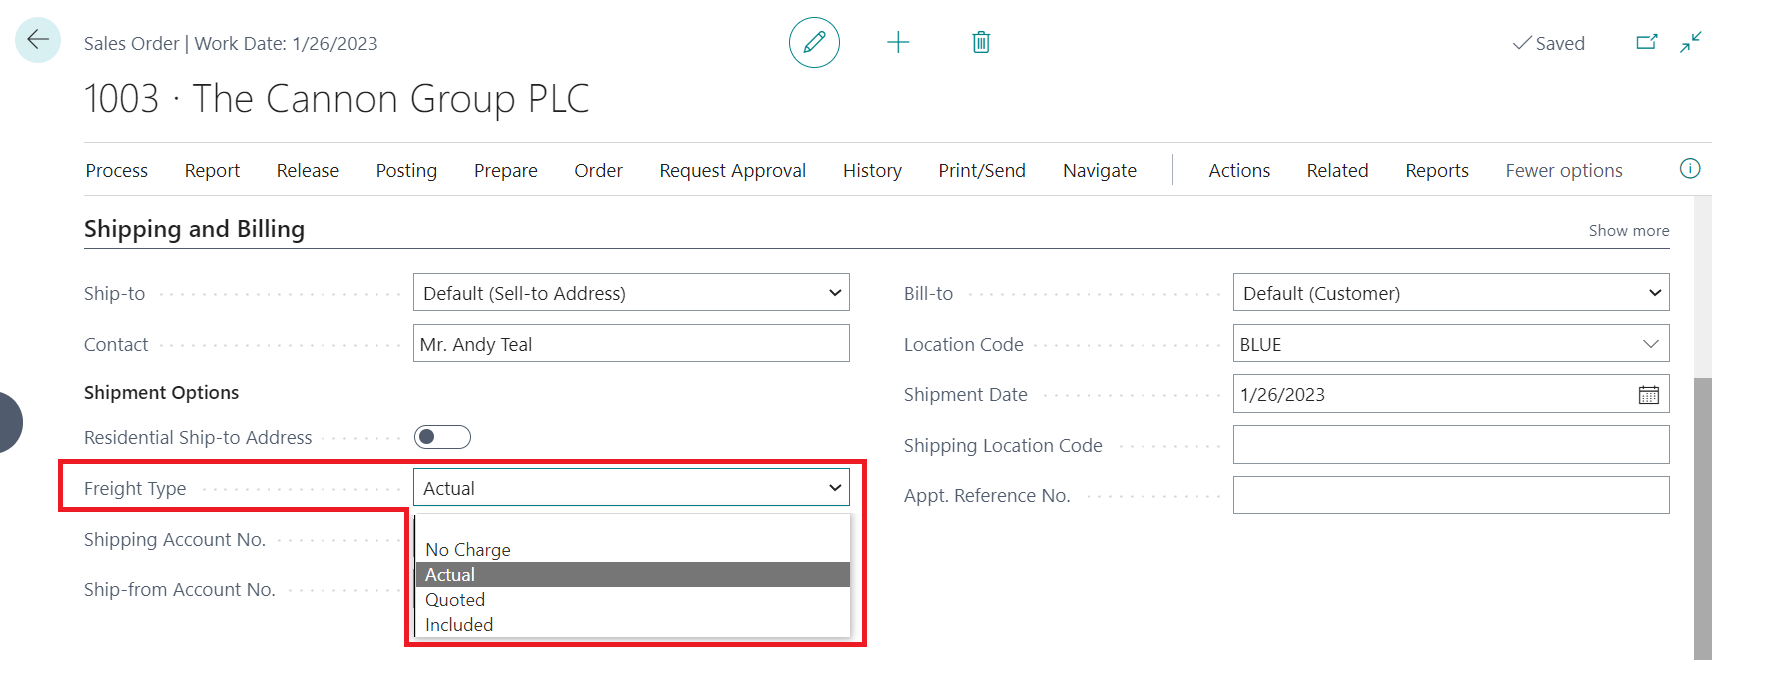This screenshot has width=1766, height=677.
Task: Show the info factbox pane icon
Action: click(x=1689, y=169)
